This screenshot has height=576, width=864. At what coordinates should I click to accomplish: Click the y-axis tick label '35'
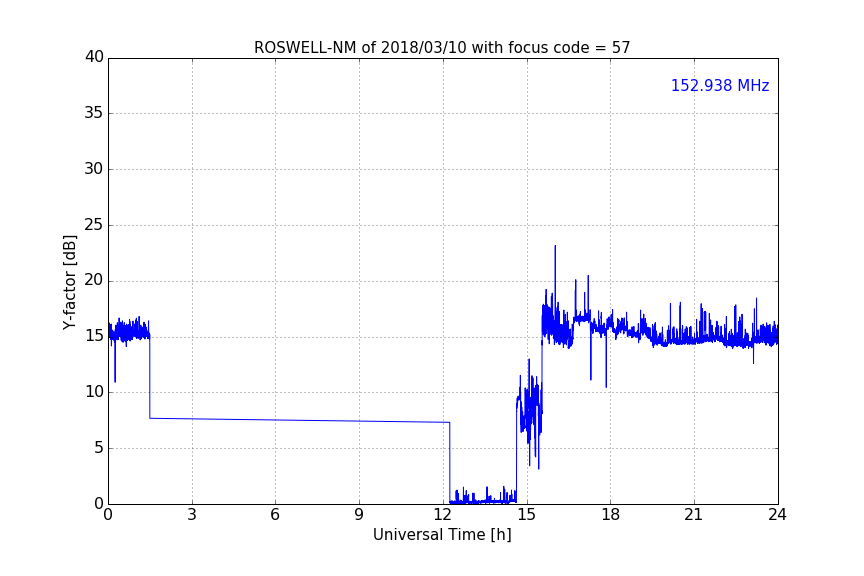[94, 113]
